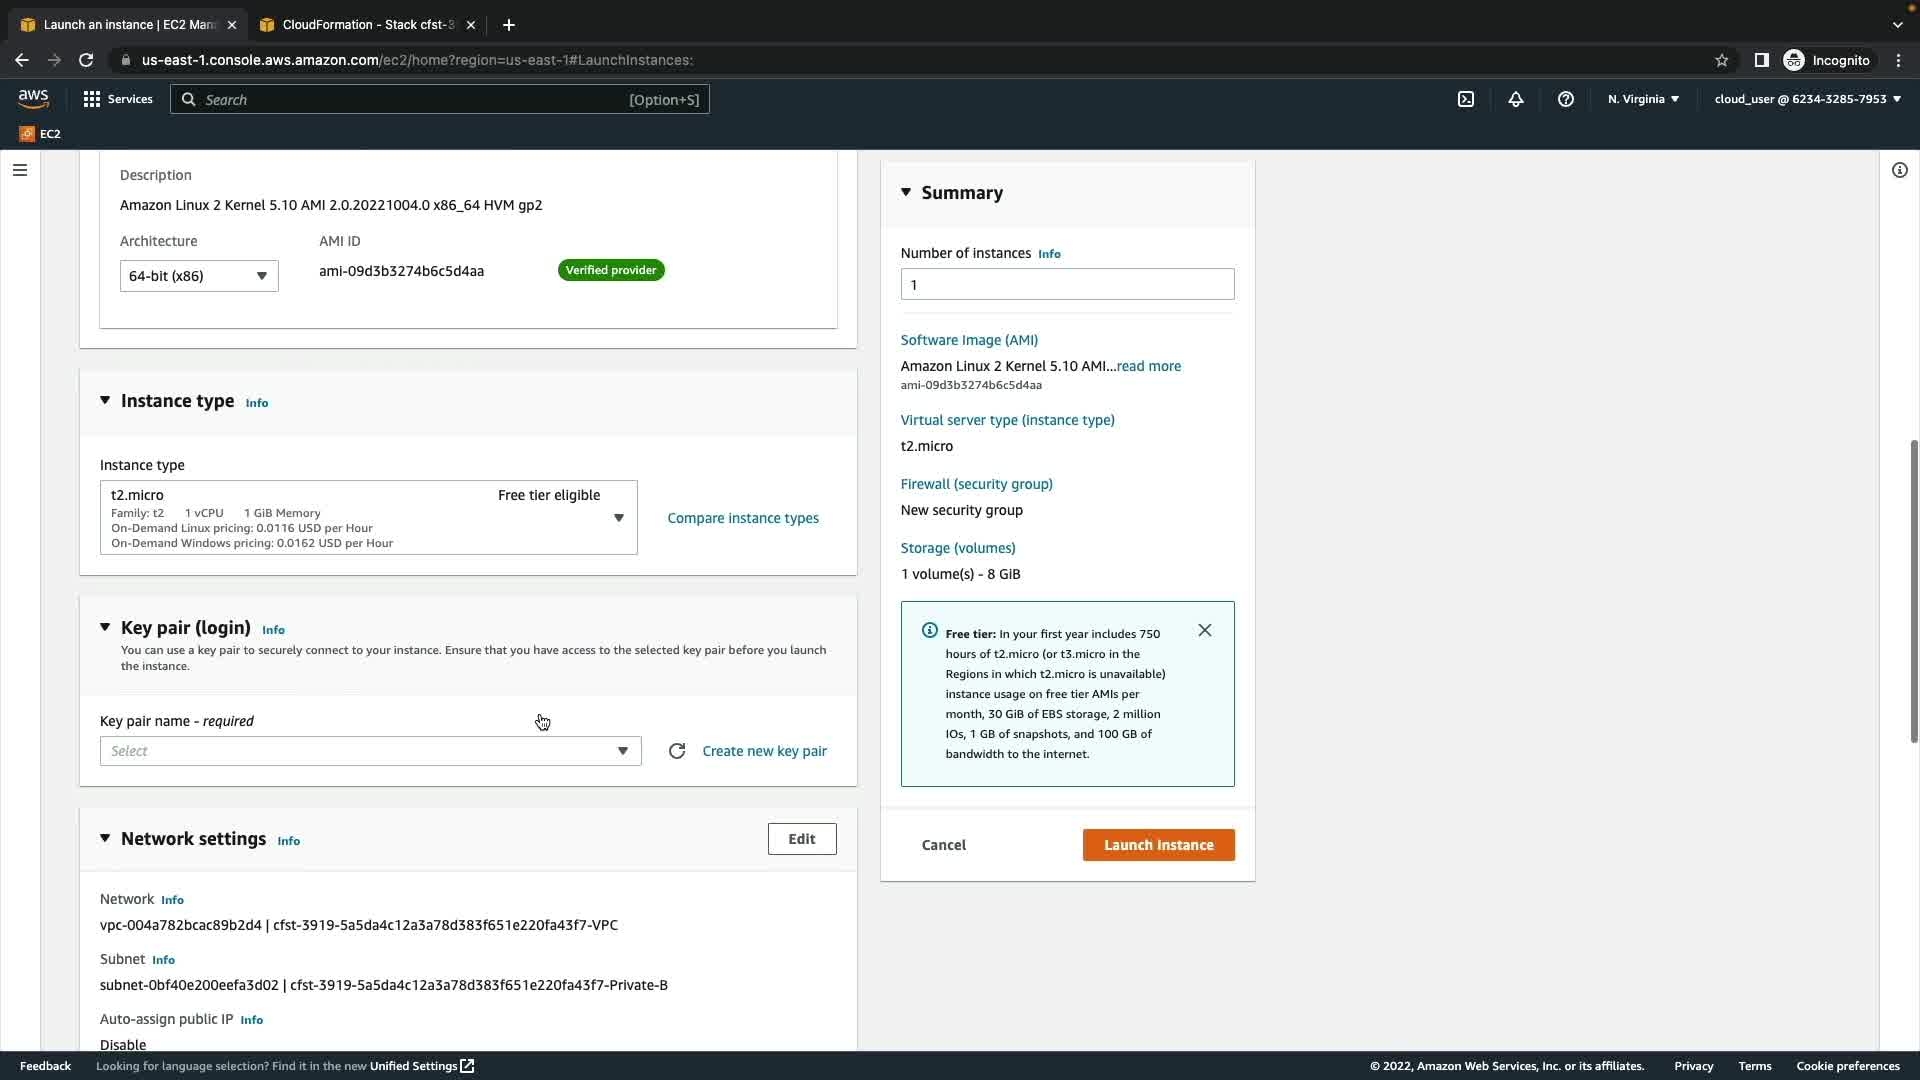The image size is (1920, 1080).
Task: Open the left navigation hamburger menu
Action: [x=20, y=170]
